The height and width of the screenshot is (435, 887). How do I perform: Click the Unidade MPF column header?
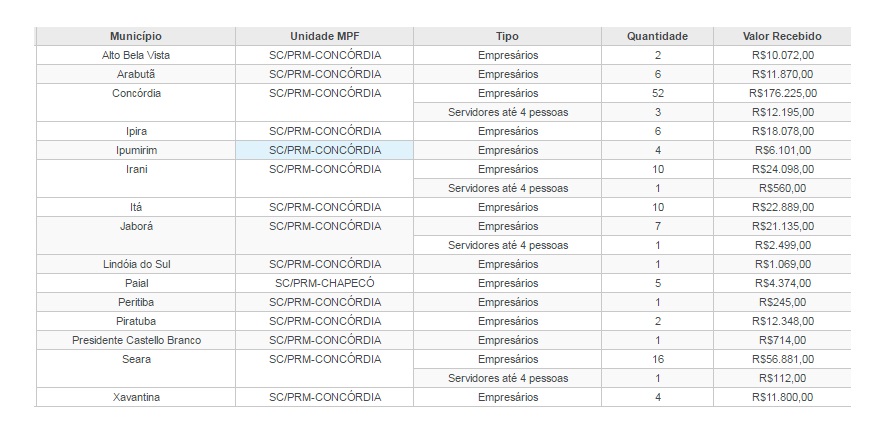coord(325,36)
